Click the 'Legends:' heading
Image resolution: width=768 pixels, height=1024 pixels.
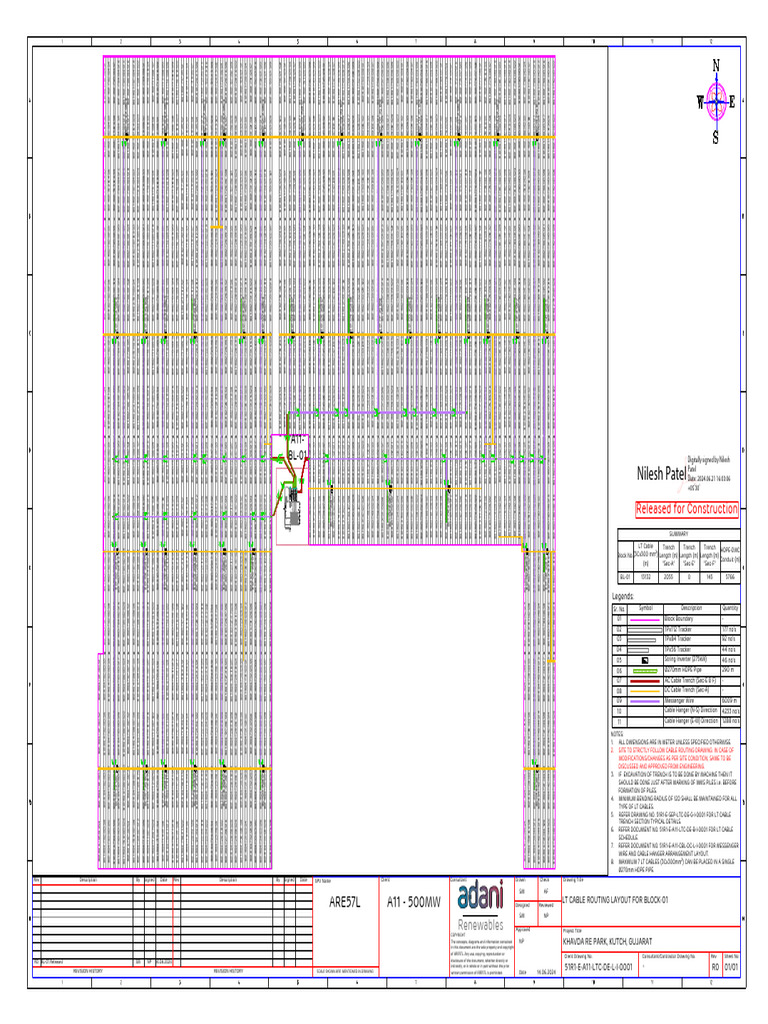point(622,596)
